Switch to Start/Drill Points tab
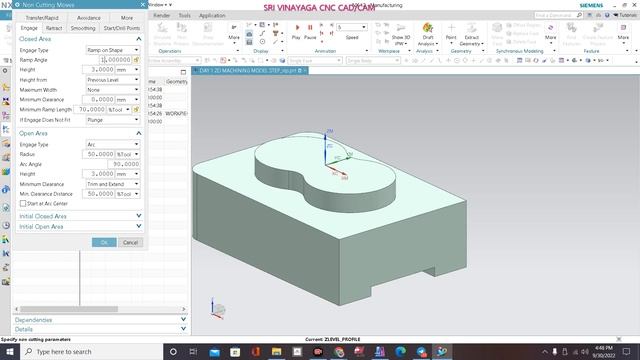The width and height of the screenshot is (640, 360). 122,28
